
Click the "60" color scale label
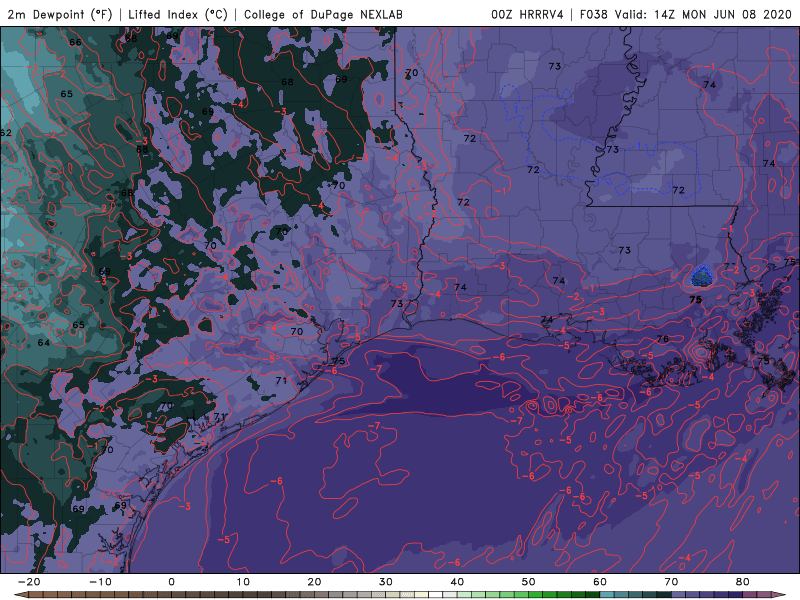pyautogui.click(x=600, y=582)
